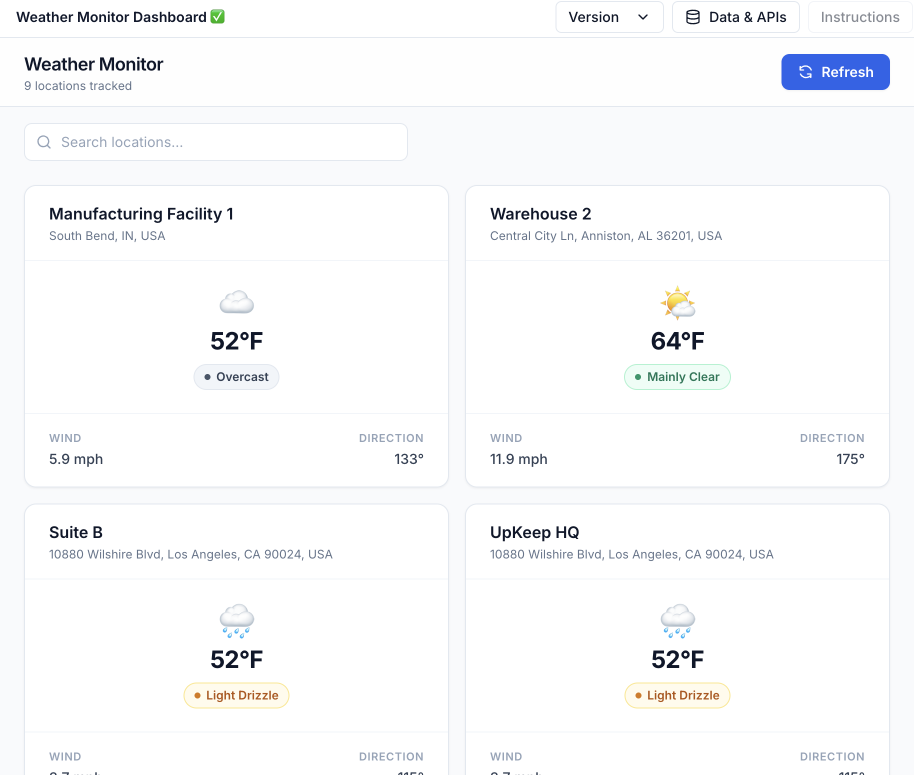Select the Manufacturing Facility 1 card title

(141, 214)
